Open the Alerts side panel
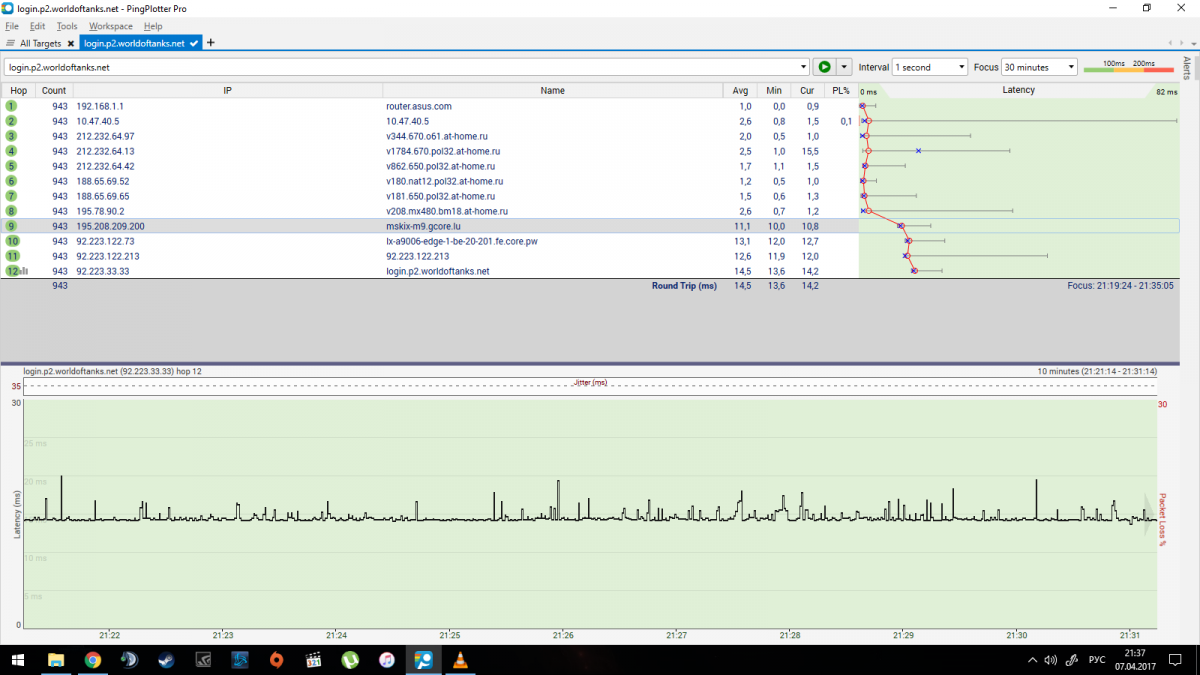The width and height of the screenshot is (1200, 675). (1187, 67)
